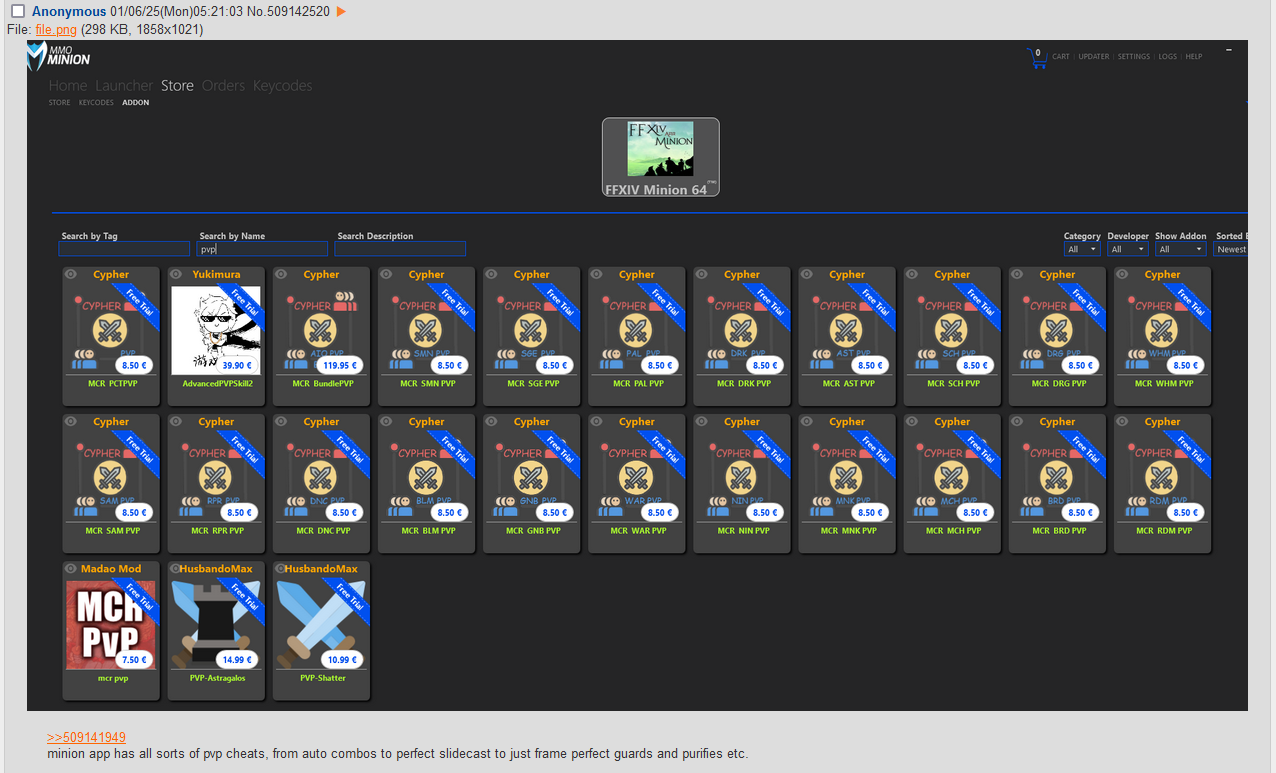This screenshot has height=773, width=1276.
Task: Open the Home tab
Action: point(68,86)
